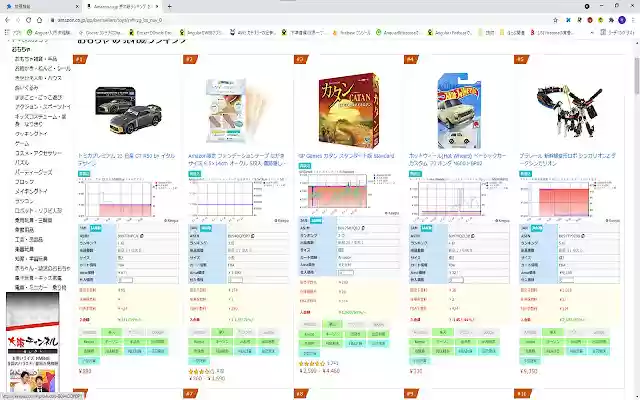Click the Keepa price graph in Catan card
This screenshot has width=640, height=400.
[348, 192]
